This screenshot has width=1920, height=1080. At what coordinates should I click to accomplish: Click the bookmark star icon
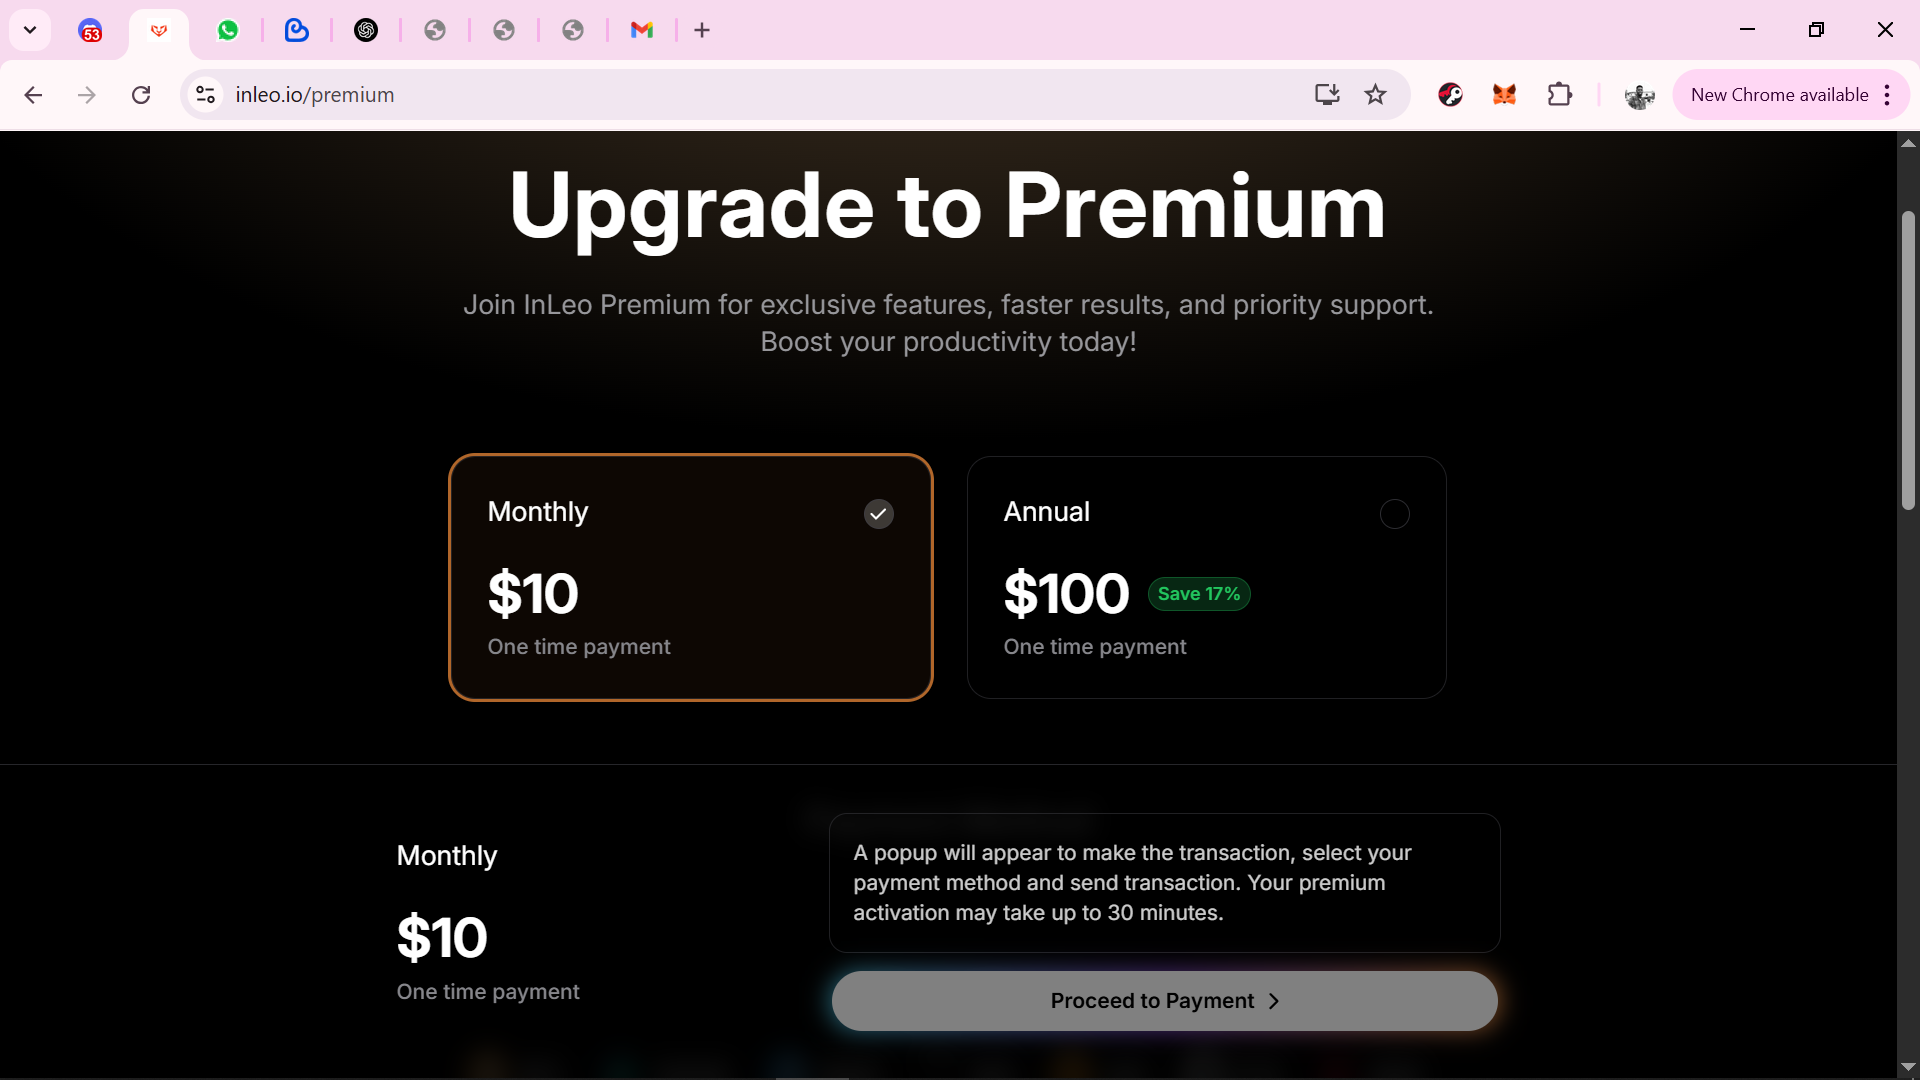point(1376,95)
